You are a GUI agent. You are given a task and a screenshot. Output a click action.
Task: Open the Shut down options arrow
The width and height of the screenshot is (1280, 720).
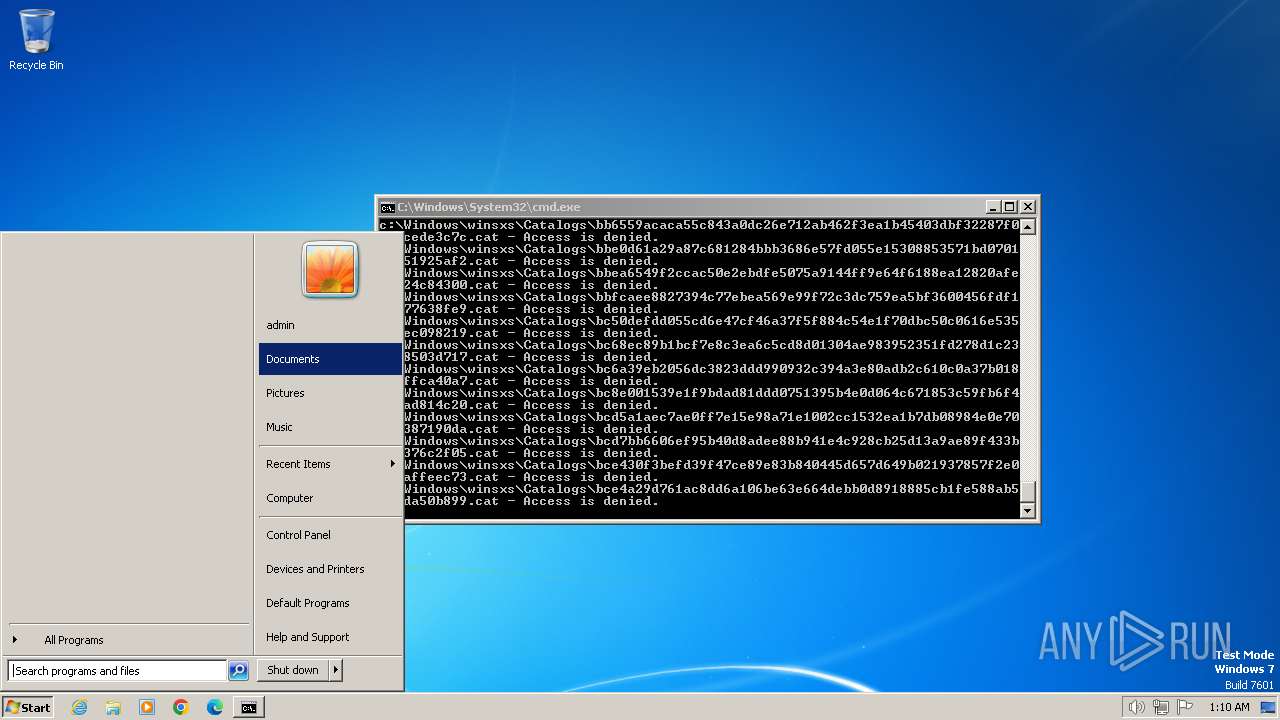point(336,670)
